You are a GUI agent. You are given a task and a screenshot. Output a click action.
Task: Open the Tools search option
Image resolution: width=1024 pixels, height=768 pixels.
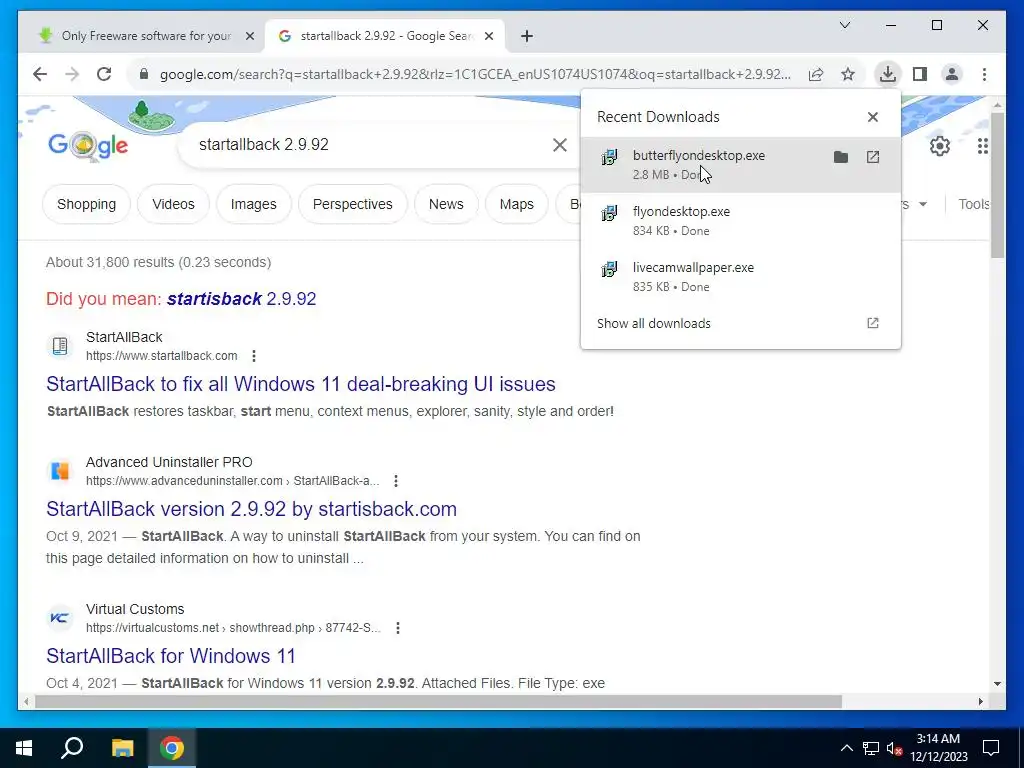(x=974, y=204)
